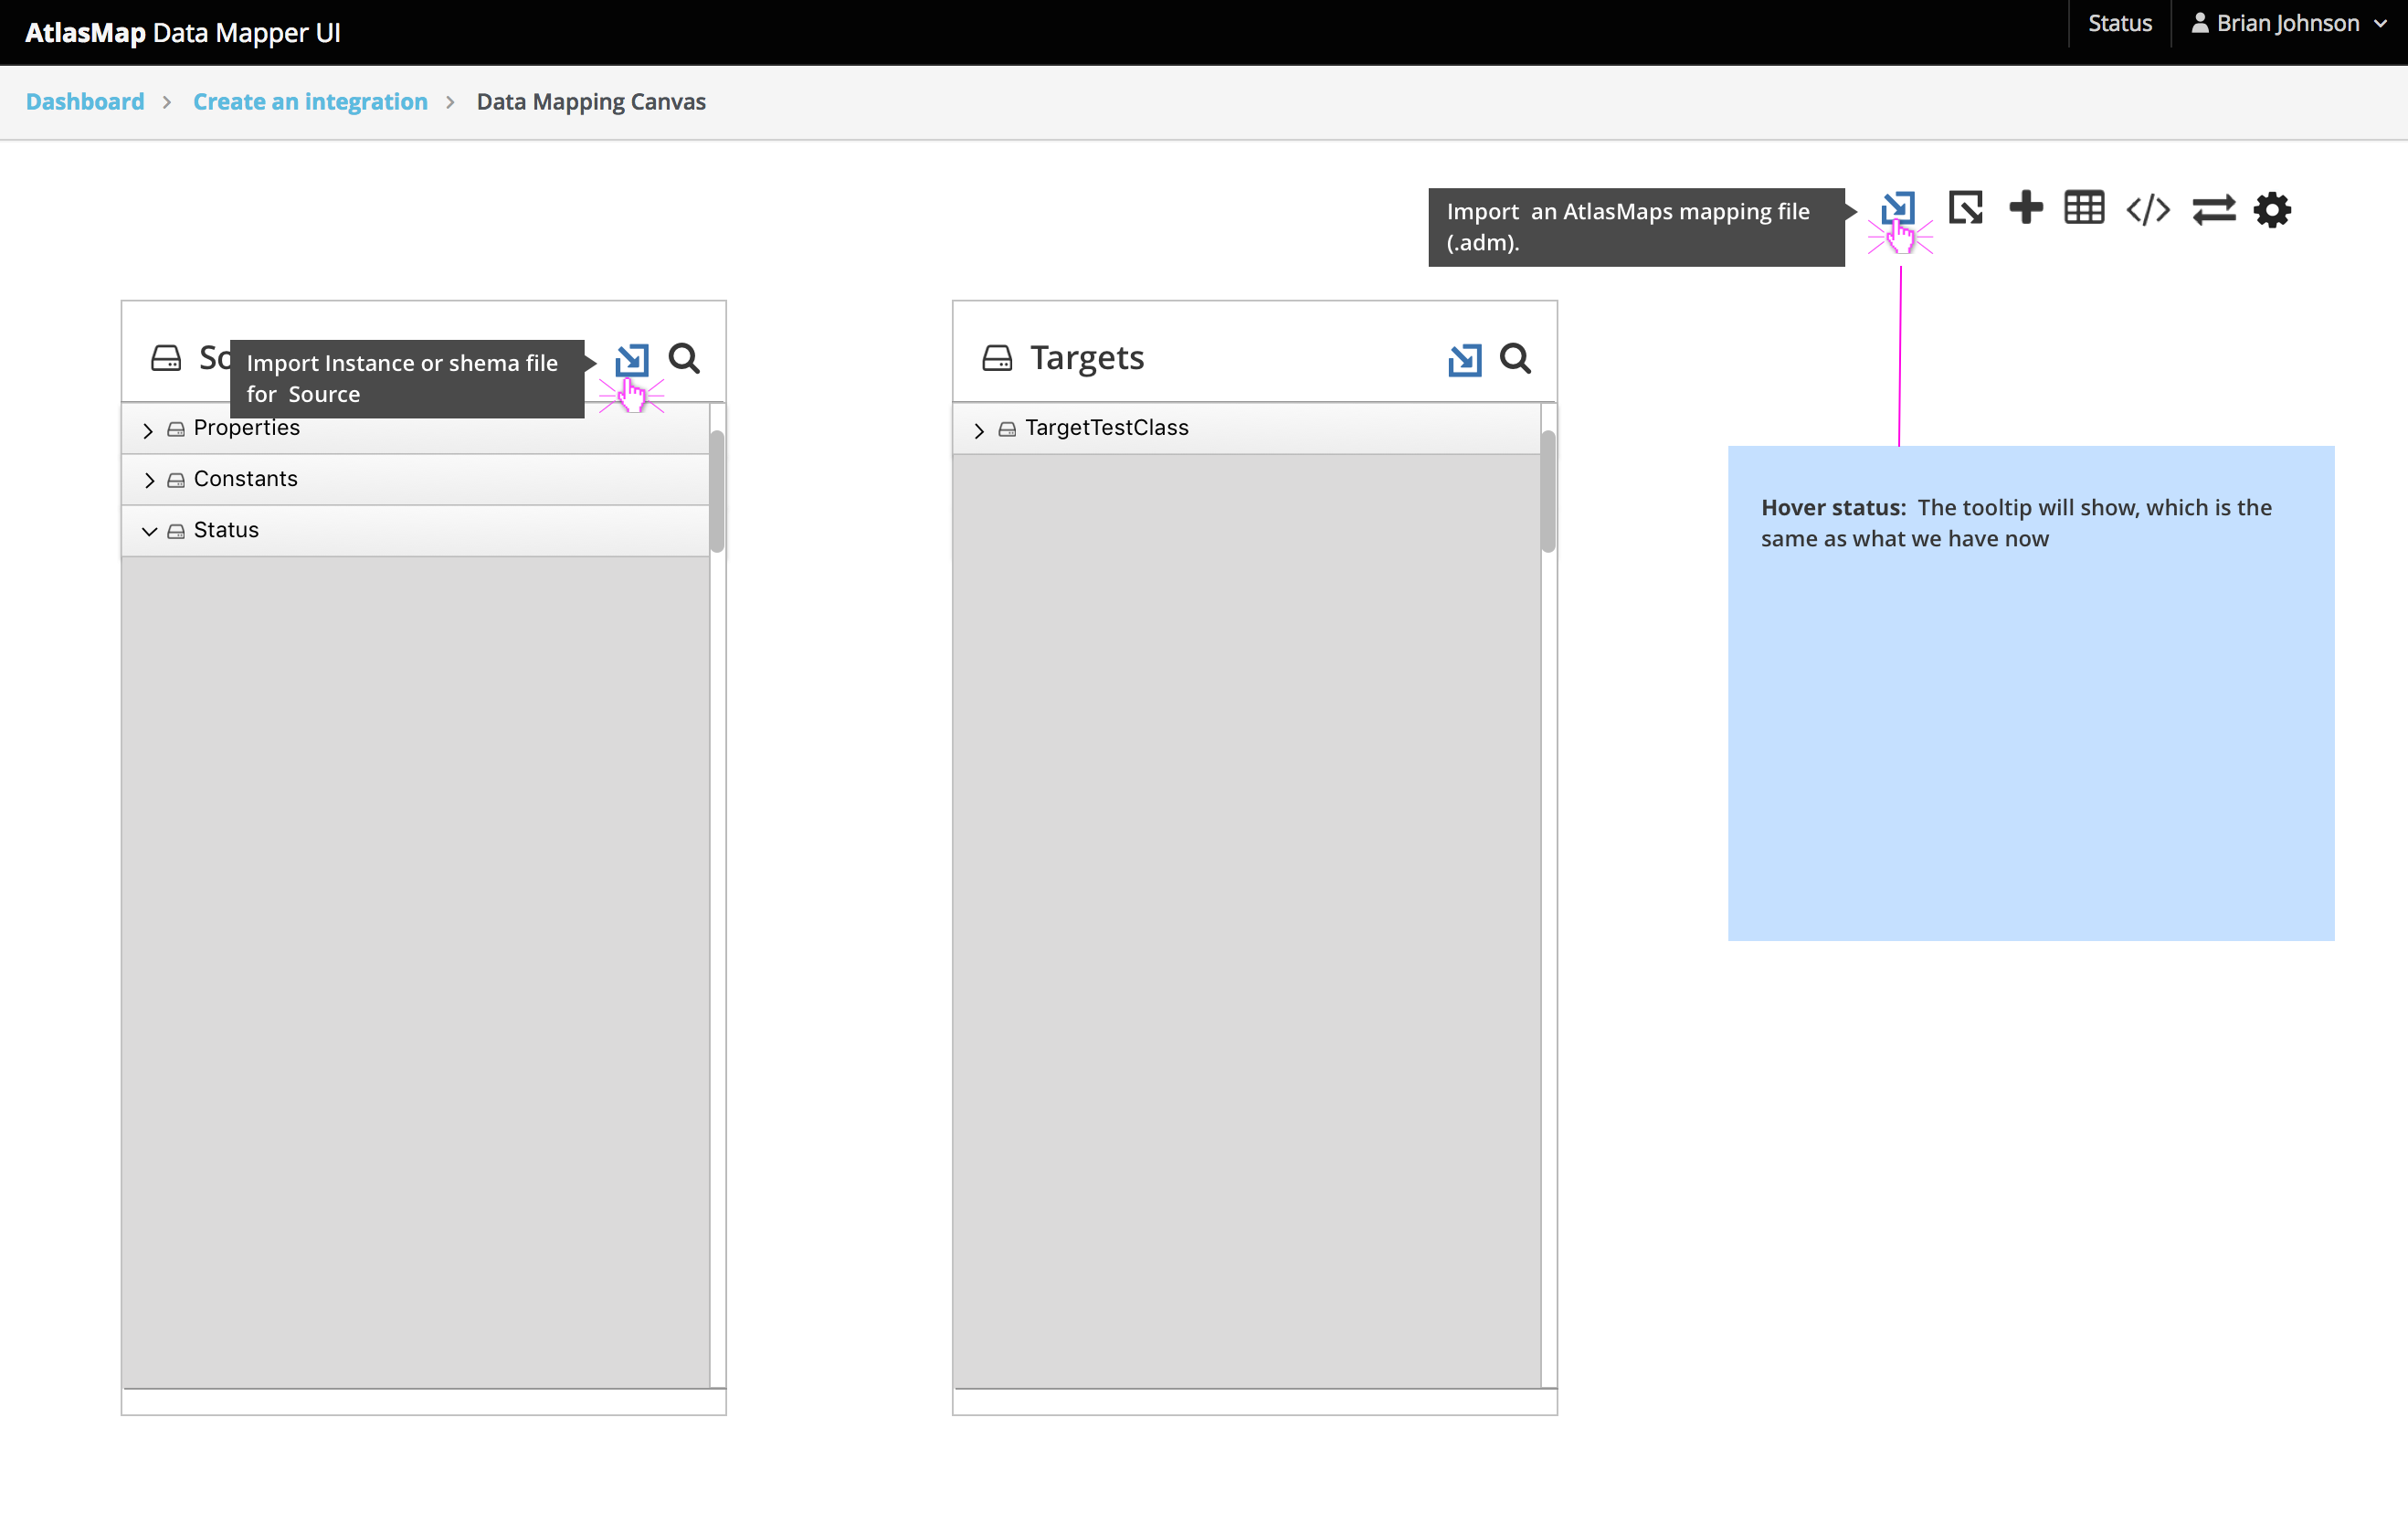Click the export mapping icon
The image size is (2408, 1513).
tap(1964, 208)
